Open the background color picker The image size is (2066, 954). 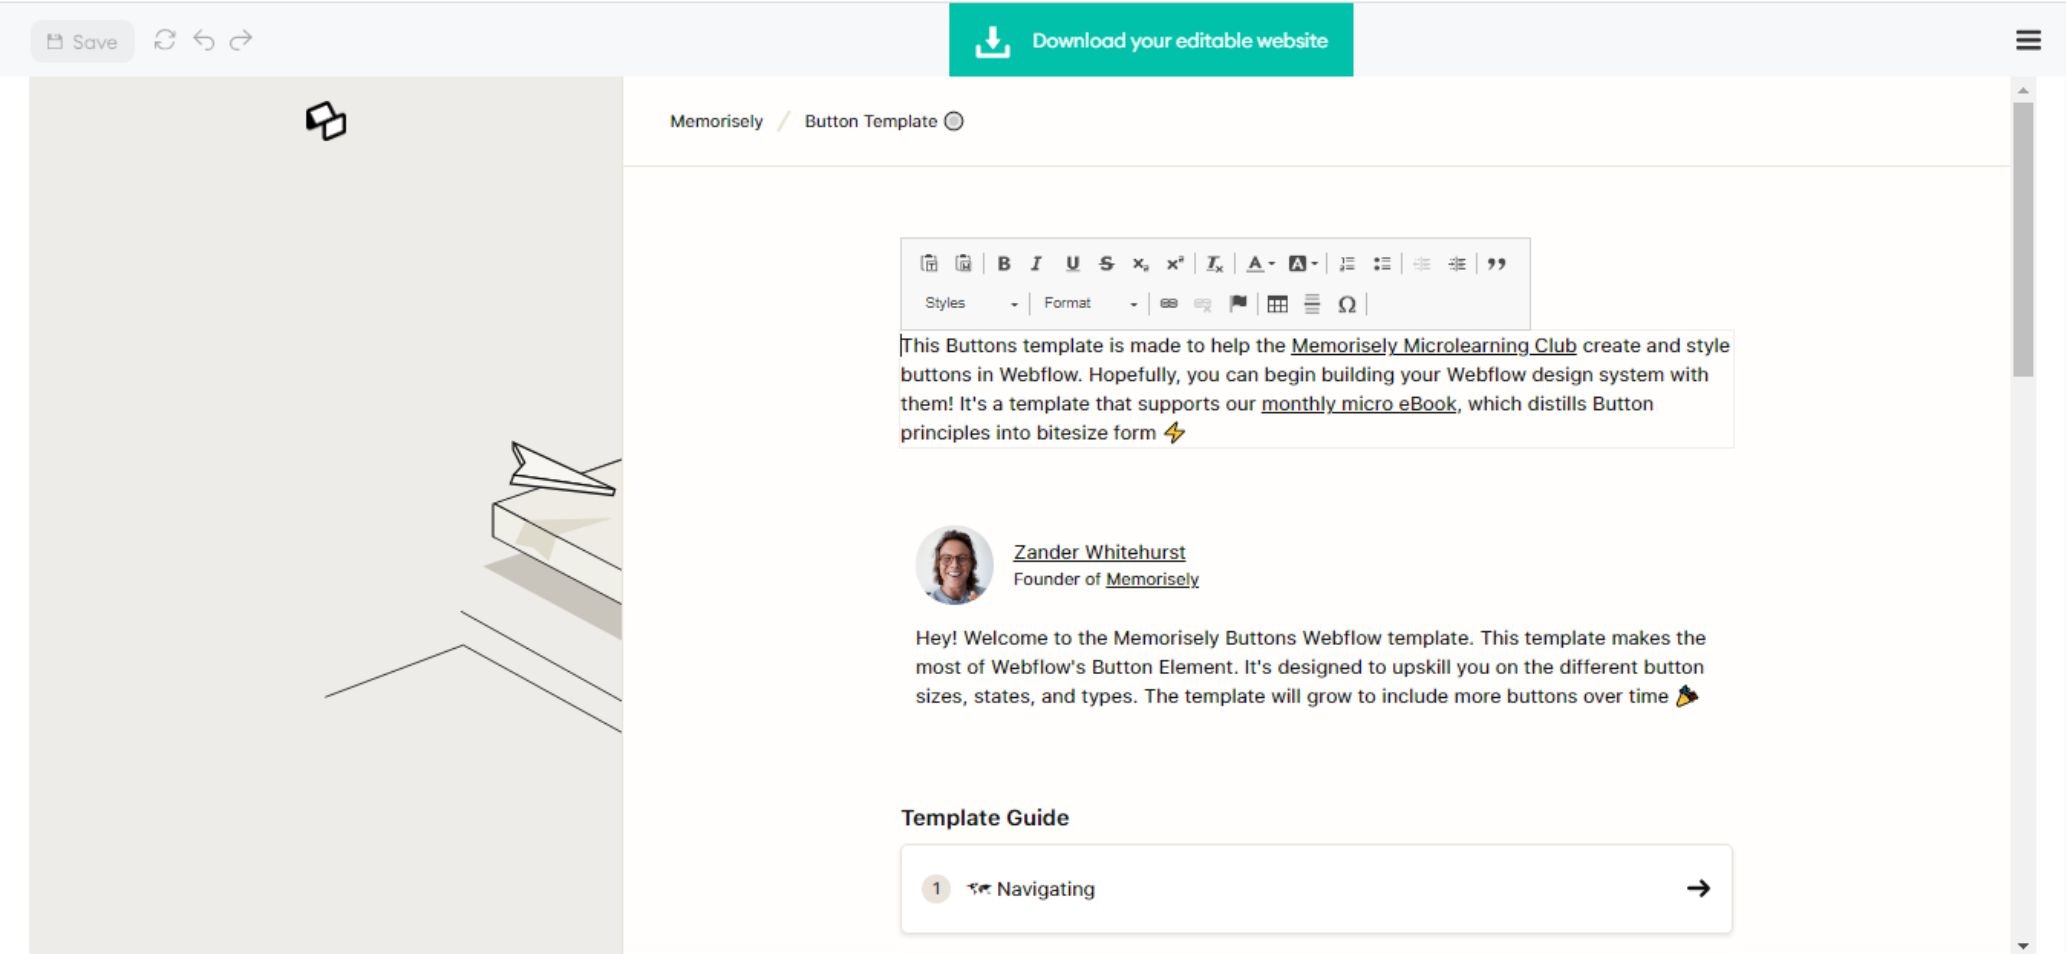(x=1302, y=264)
